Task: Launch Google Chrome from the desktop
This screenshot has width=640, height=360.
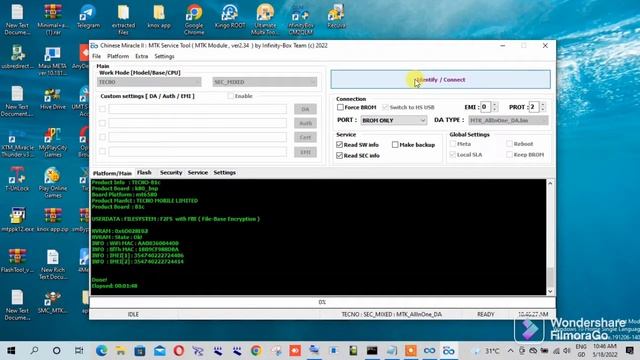Action: pyautogui.click(x=194, y=19)
